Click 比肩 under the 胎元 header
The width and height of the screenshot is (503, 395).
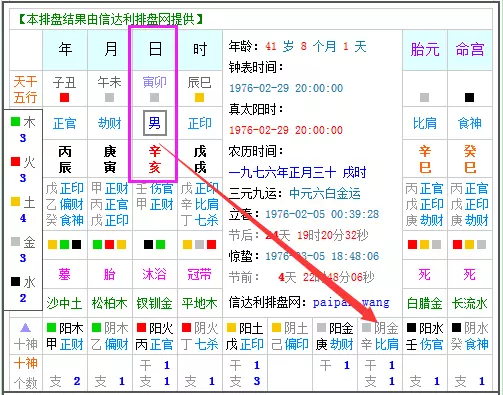(425, 123)
